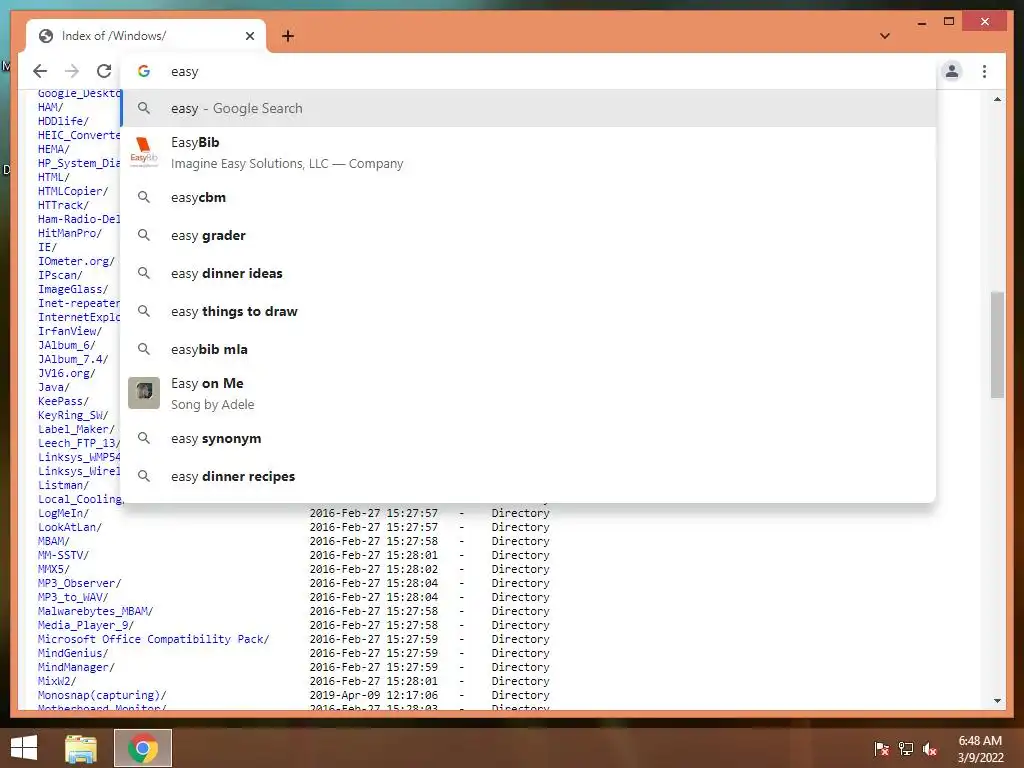The width and height of the screenshot is (1024, 768).
Task: Click the Adele song thumbnail
Action: [x=144, y=393]
